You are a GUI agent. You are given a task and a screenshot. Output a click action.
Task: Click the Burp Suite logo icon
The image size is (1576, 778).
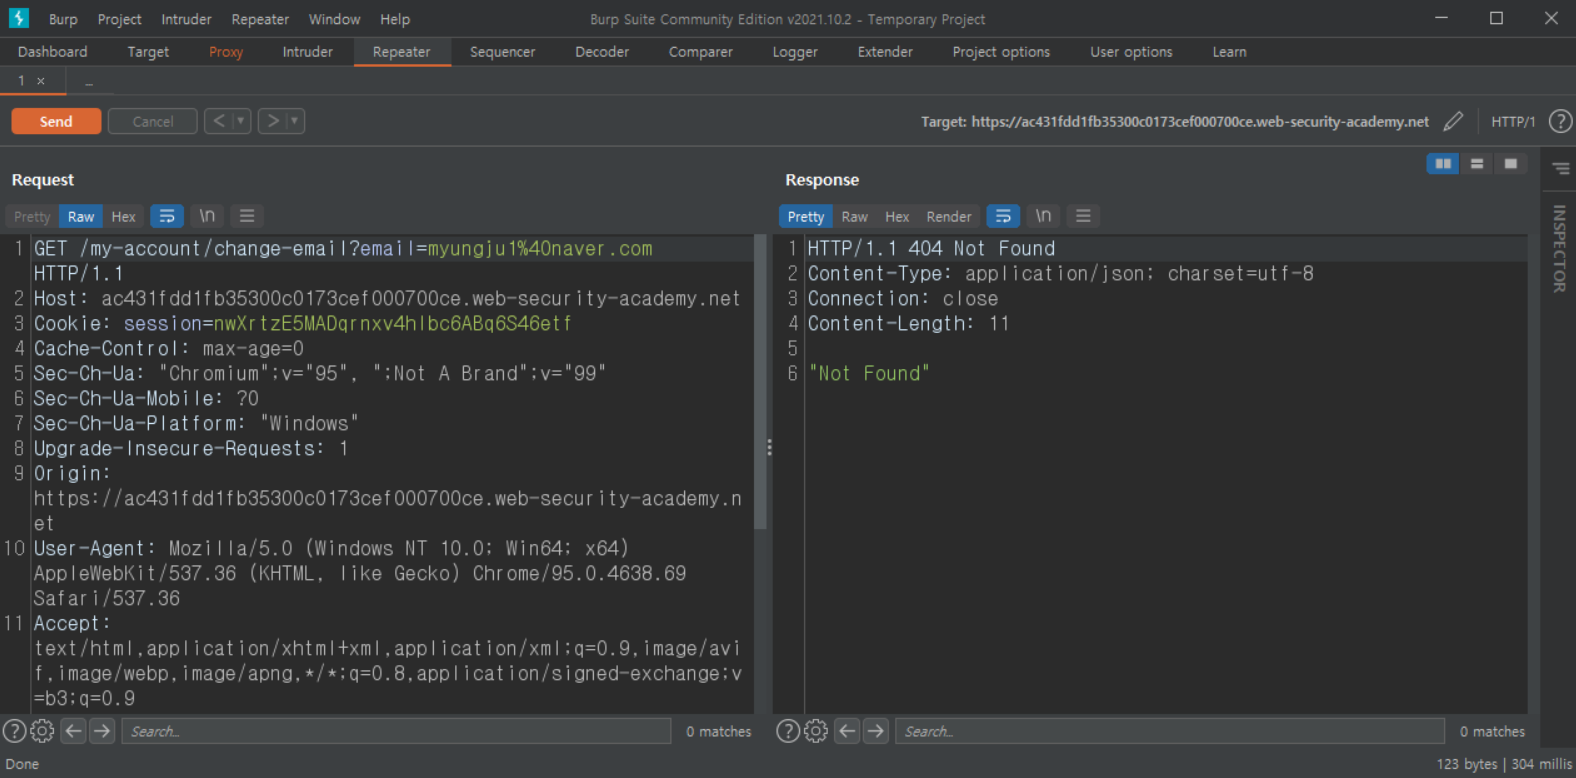coord(19,18)
